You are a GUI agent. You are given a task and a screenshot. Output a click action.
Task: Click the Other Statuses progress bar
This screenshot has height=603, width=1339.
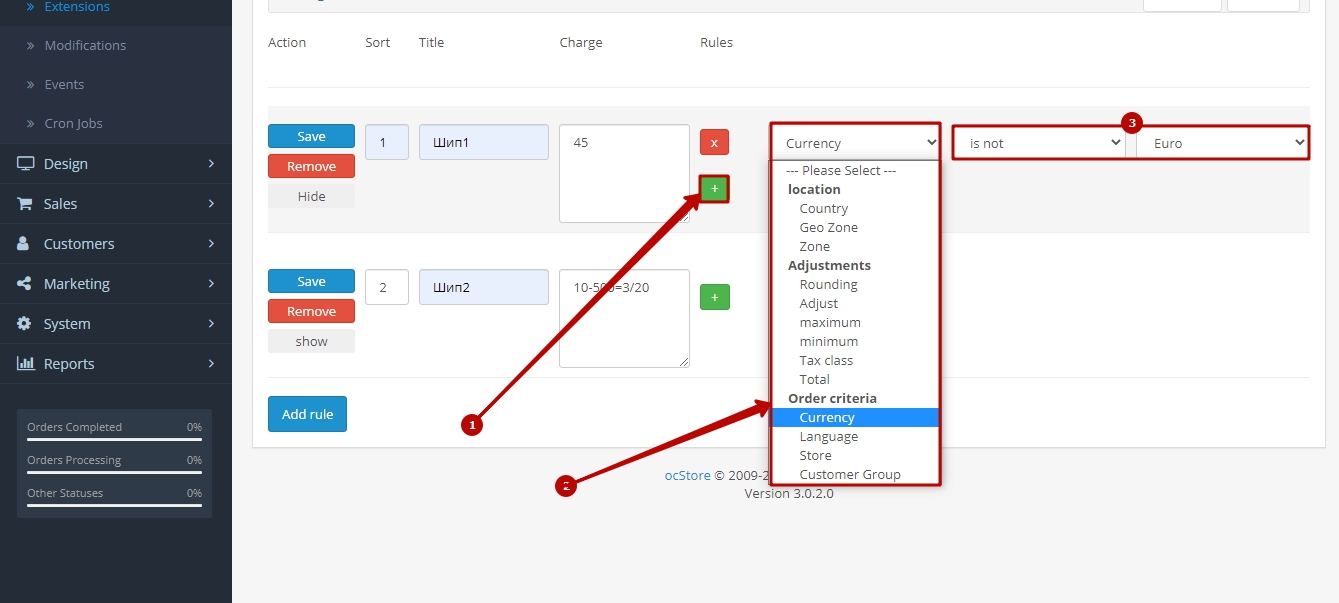coord(114,504)
